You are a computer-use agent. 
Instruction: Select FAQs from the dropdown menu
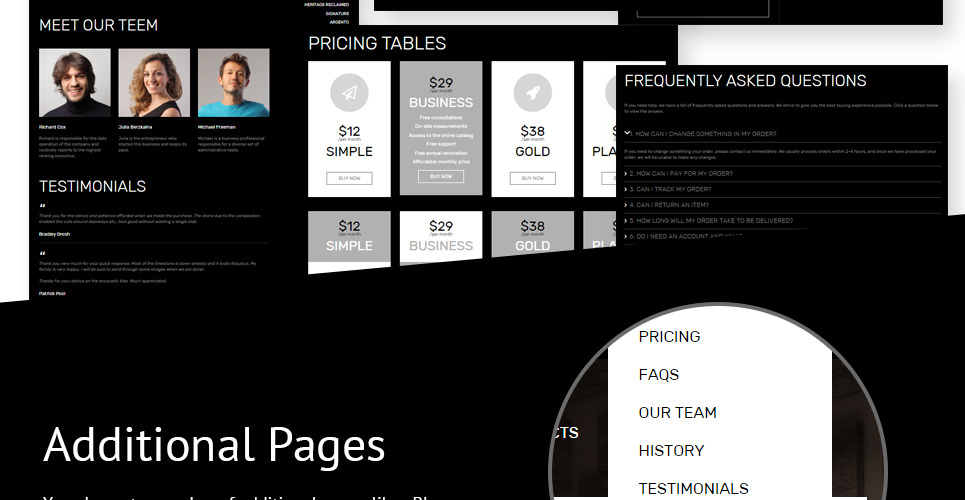click(x=658, y=375)
